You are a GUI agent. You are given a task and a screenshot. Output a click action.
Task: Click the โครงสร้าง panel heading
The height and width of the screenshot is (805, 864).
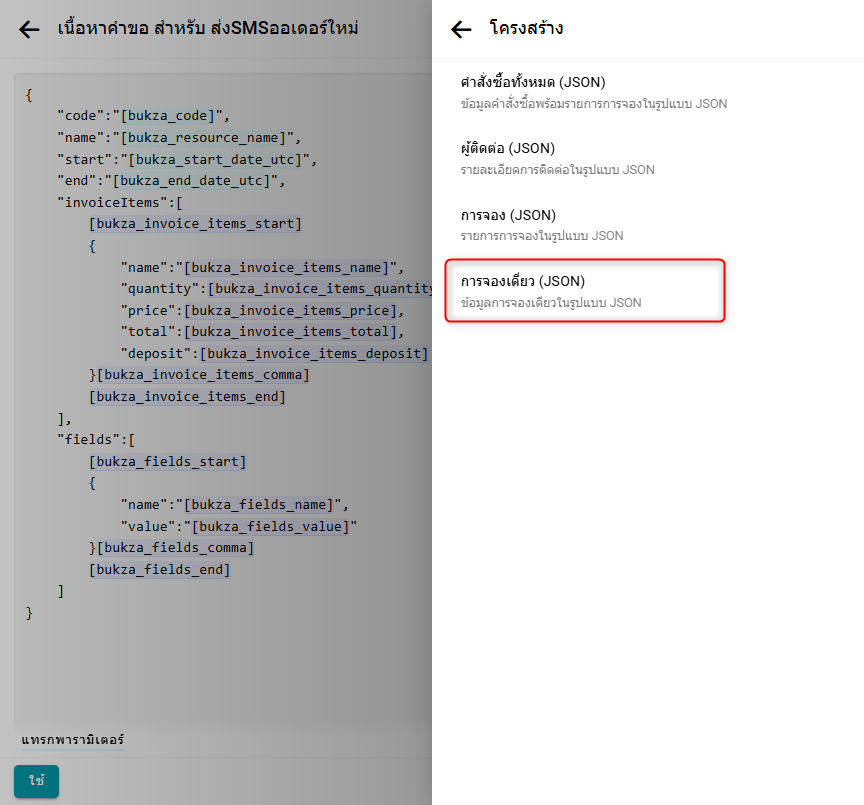(x=526, y=29)
